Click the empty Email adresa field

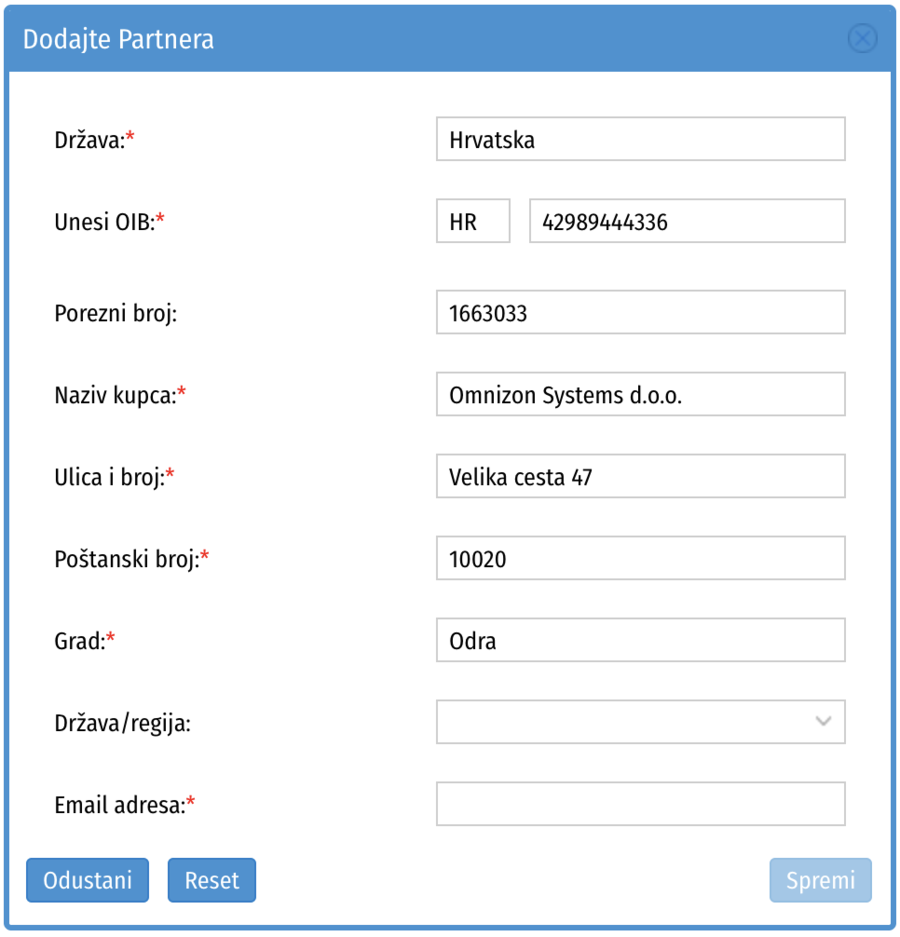tap(640, 804)
